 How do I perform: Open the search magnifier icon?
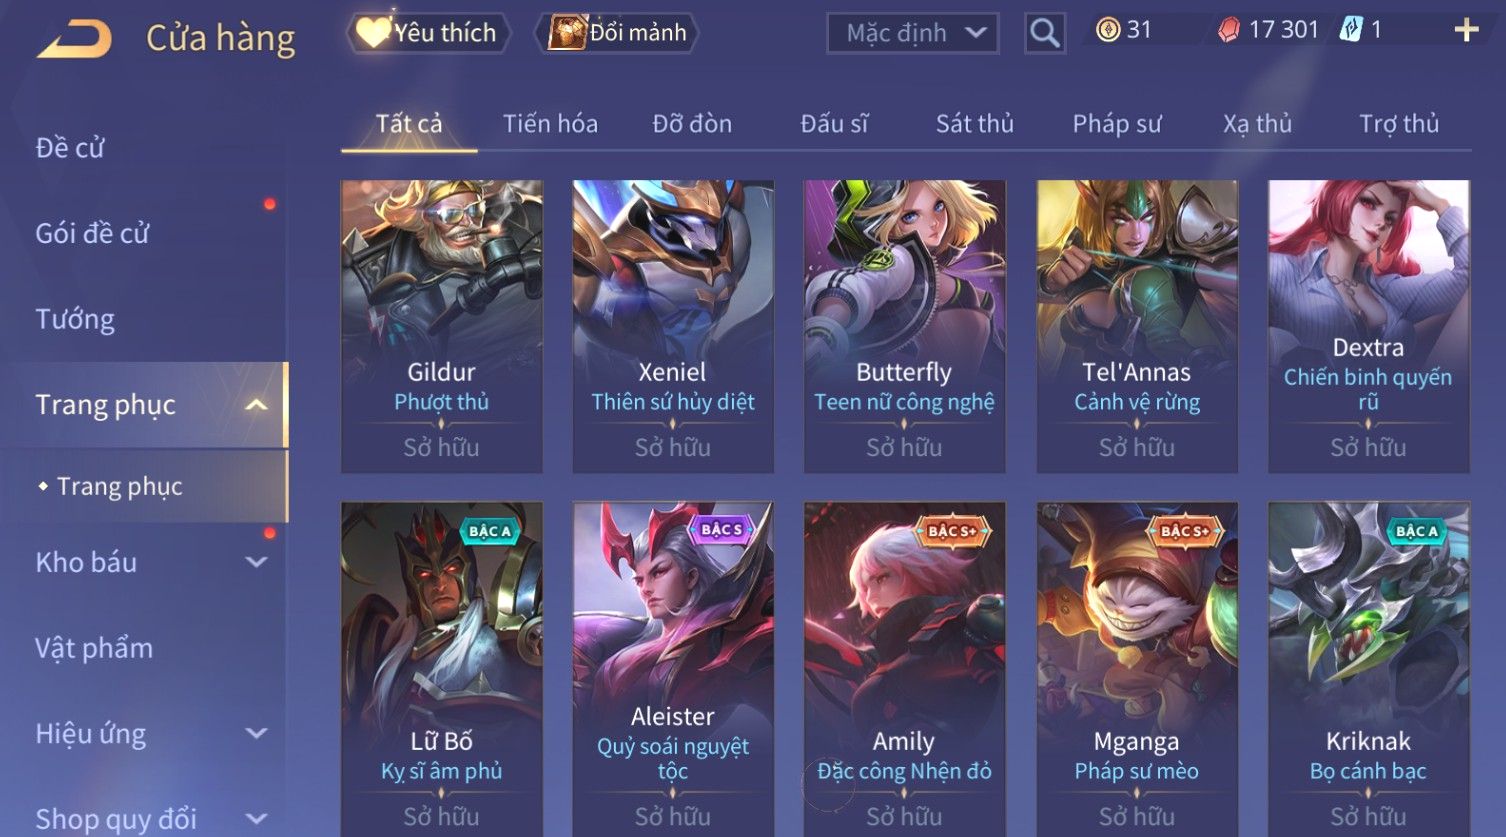1044,33
